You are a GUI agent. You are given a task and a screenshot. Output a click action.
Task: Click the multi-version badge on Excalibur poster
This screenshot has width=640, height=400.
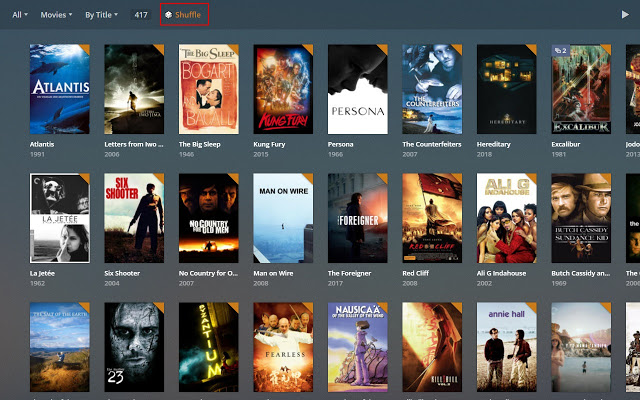tap(560, 51)
